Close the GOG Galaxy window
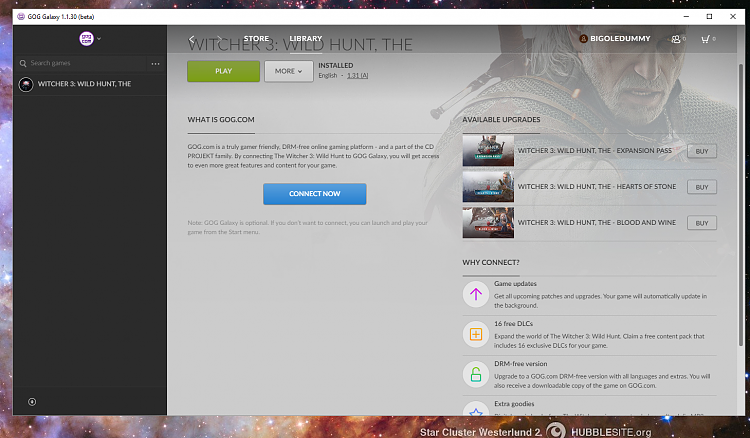The image size is (750, 438). click(x=733, y=16)
